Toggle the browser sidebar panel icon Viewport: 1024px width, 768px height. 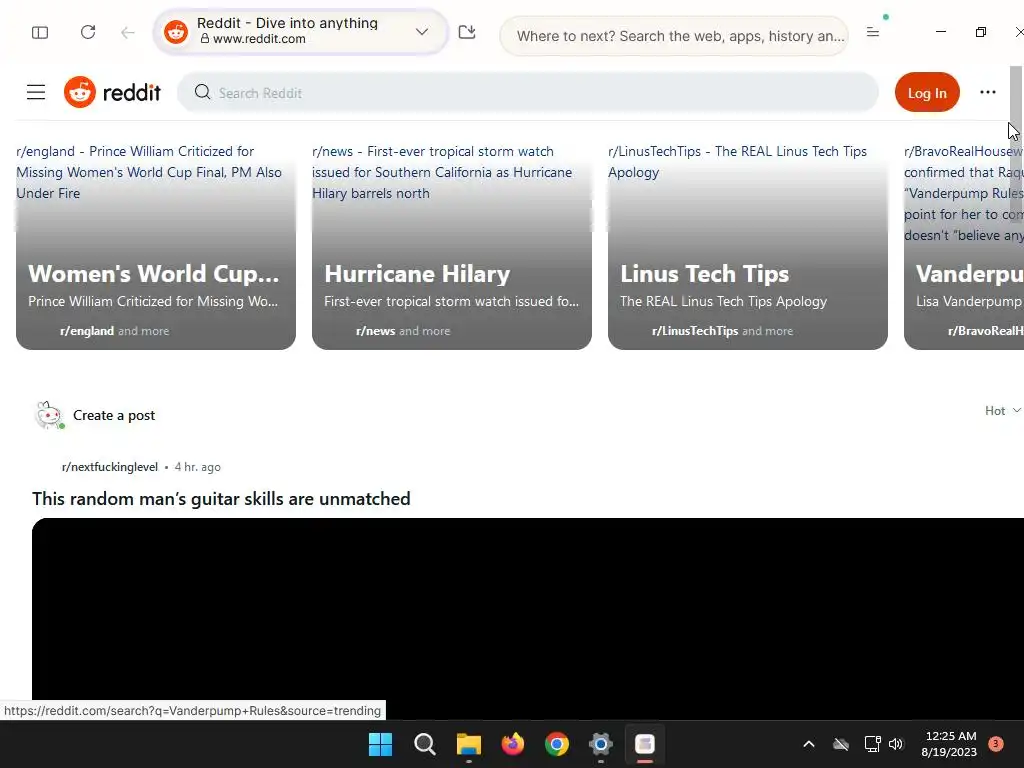(40, 32)
